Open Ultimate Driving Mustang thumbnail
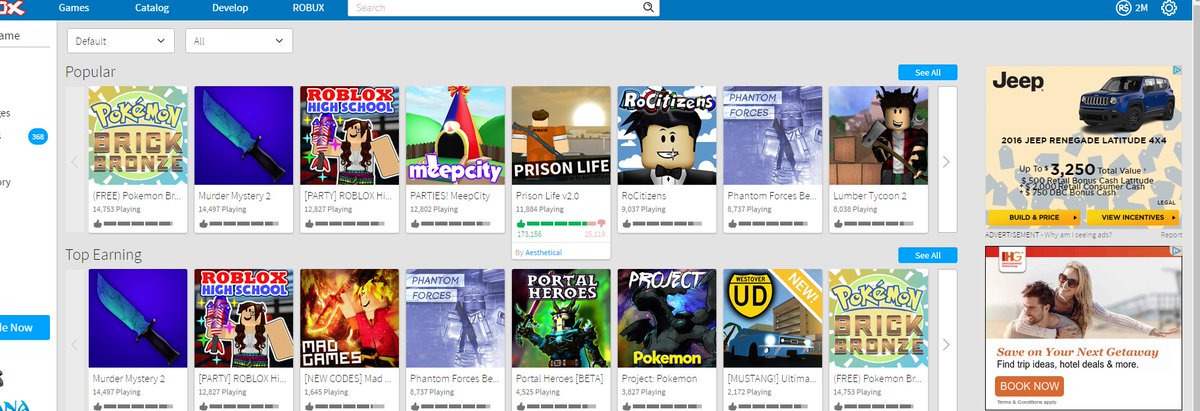Image resolution: width=1200 pixels, height=411 pixels. point(773,319)
